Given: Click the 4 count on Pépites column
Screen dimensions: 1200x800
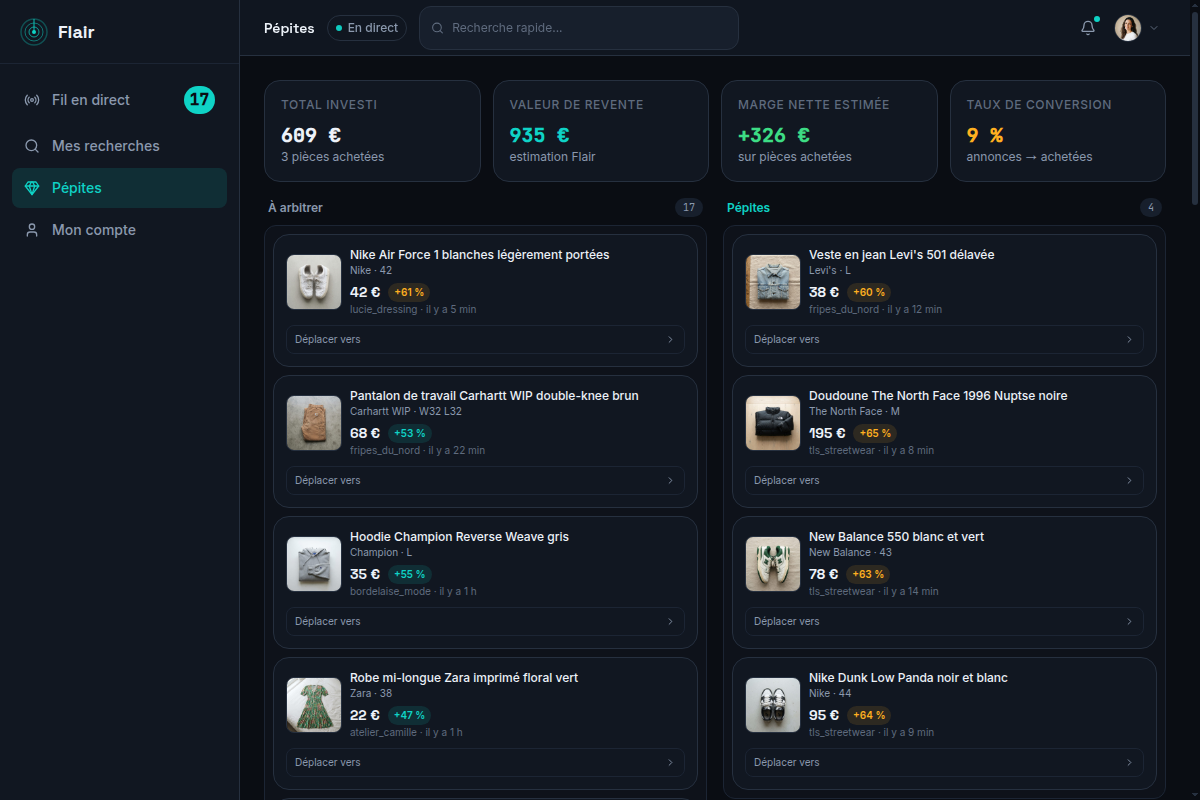Looking at the screenshot, I should [x=1151, y=208].
